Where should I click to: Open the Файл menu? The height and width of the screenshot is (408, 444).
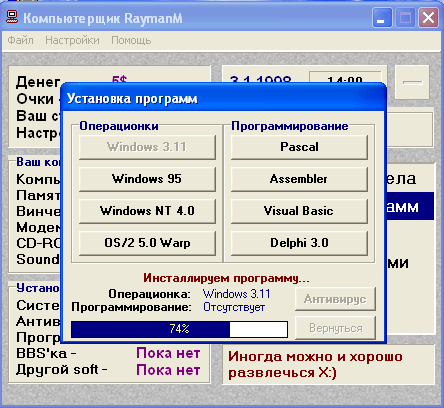pyautogui.click(x=20, y=40)
